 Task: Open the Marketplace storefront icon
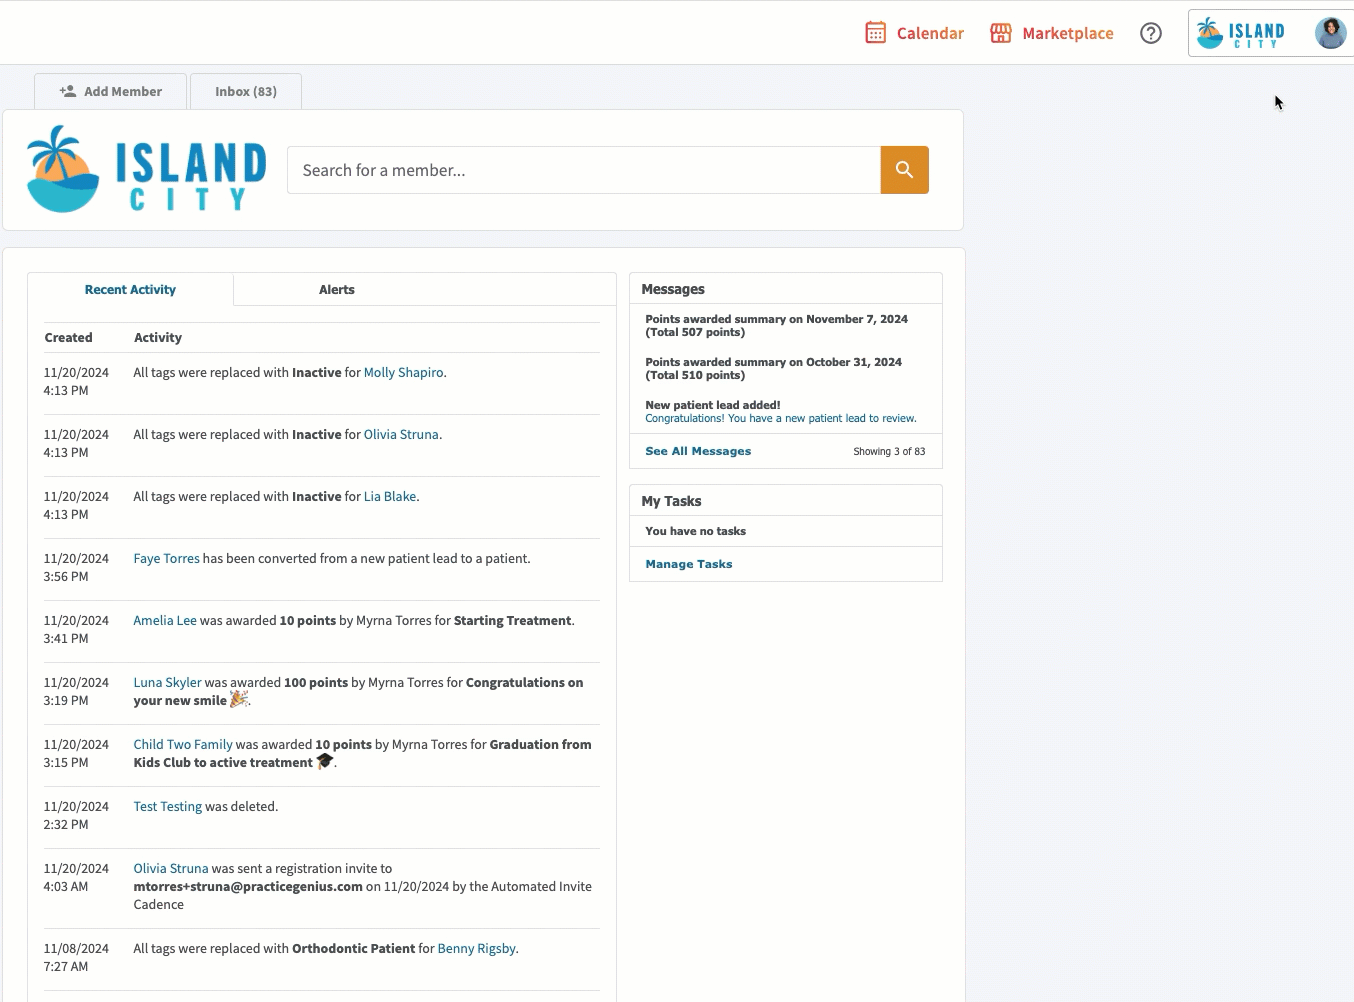click(1000, 33)
